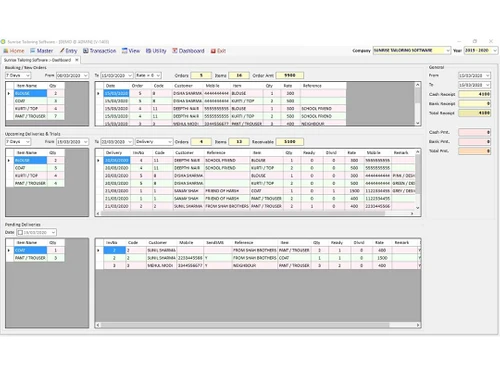Expand the Year 2019-2020 dropdown
The width and height of the screenshot is (500, 375).
point(495,50)
